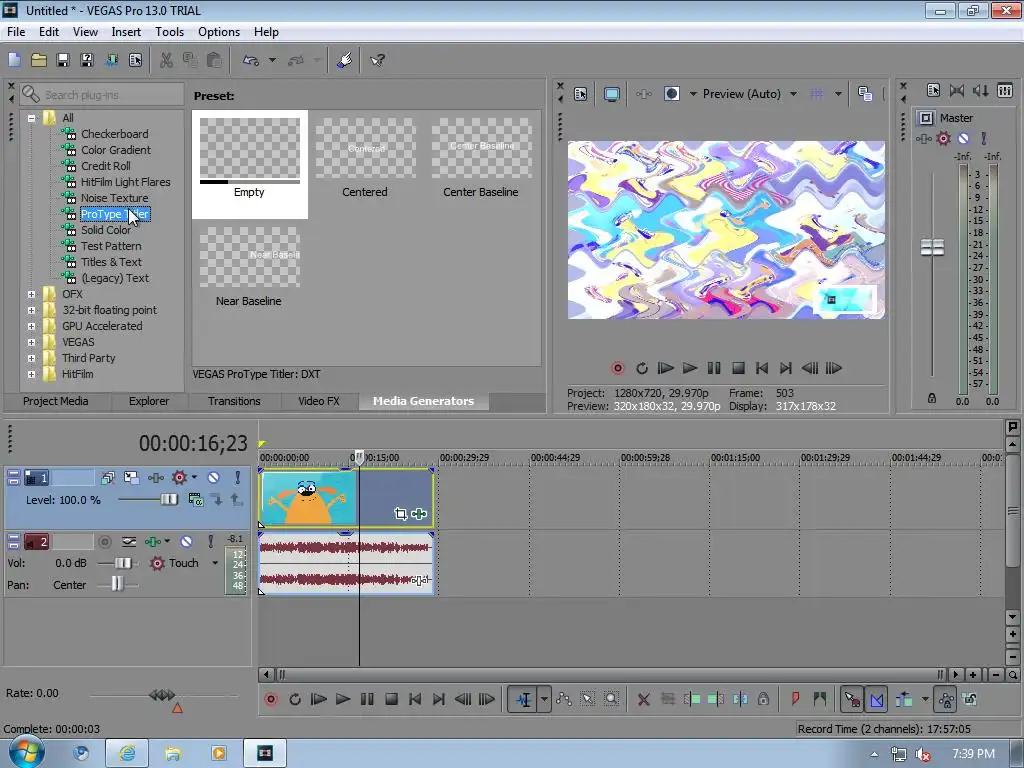Mute the Master bus
Viewport: 1024px width, 768px height.
[x=963, y=138]
